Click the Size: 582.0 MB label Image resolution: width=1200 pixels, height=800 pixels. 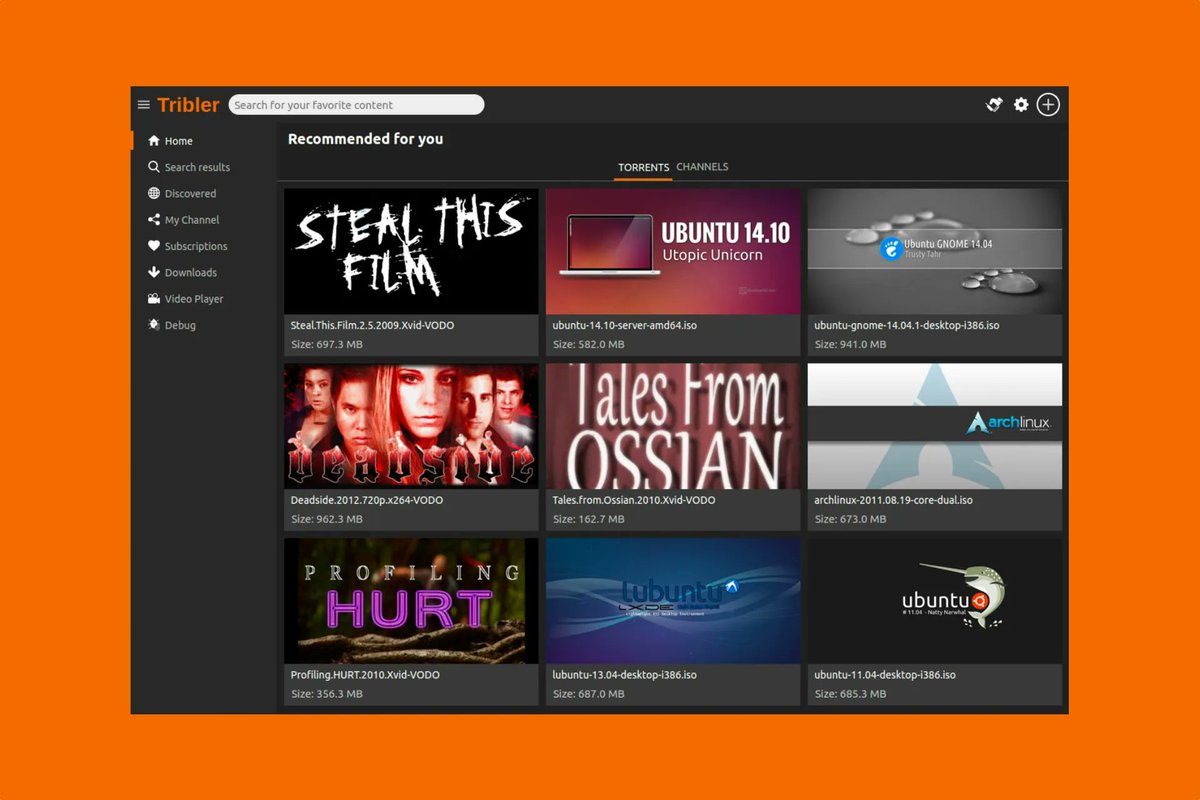click(x=589, y=344)
